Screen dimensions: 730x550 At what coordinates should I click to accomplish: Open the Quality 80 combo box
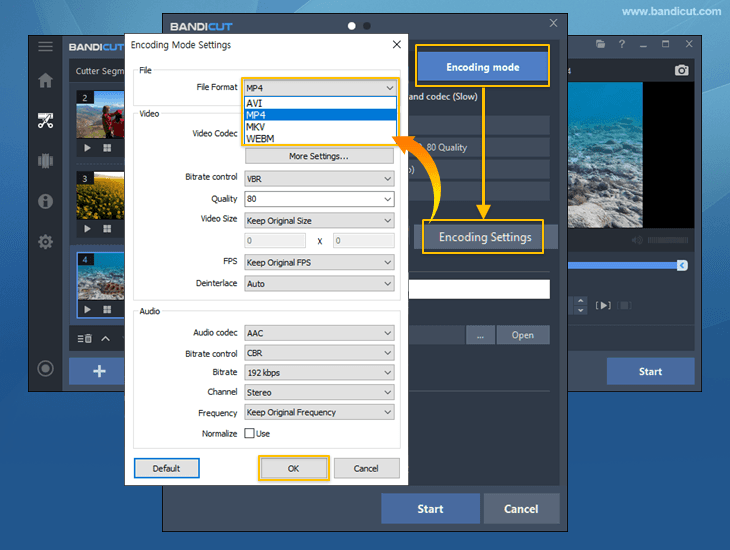point(319,199)
